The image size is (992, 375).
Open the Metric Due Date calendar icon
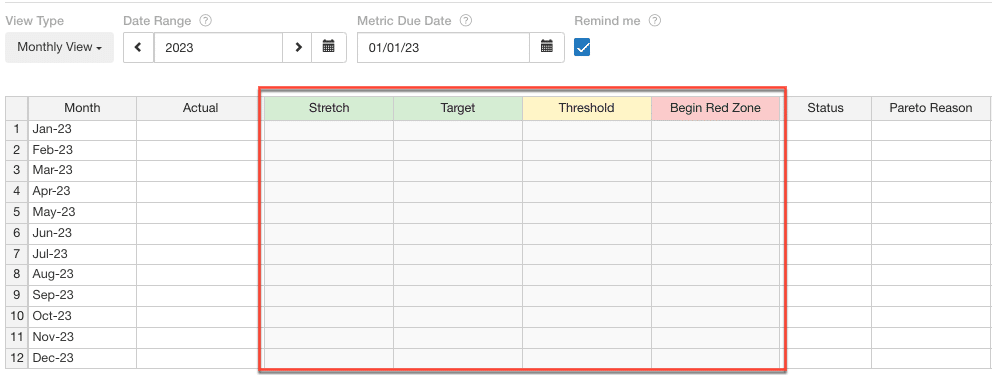(547, 47)
